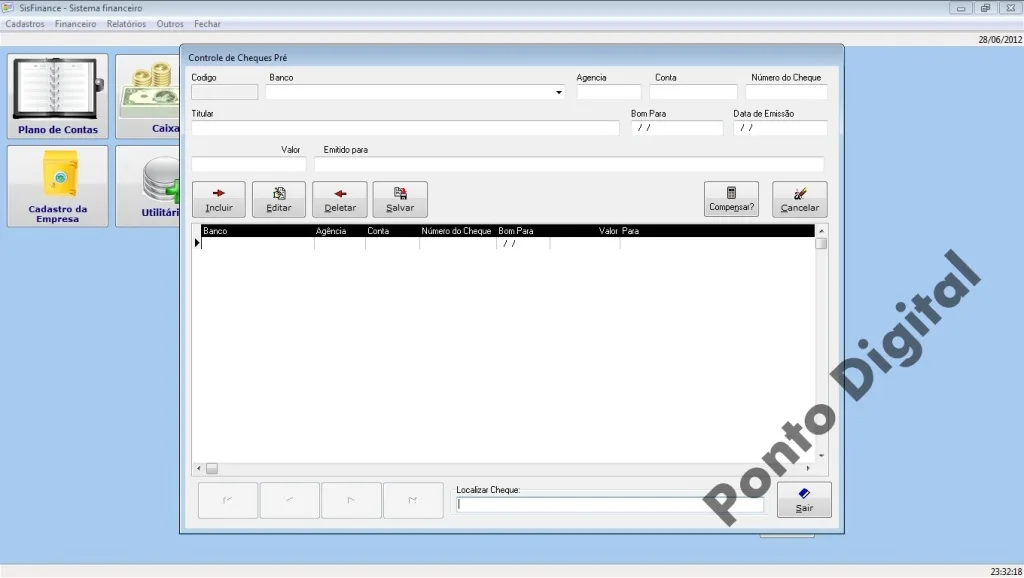Click the Salvar disk icon button
Viewport: 1024px width, 578px height.
[400, 199]
